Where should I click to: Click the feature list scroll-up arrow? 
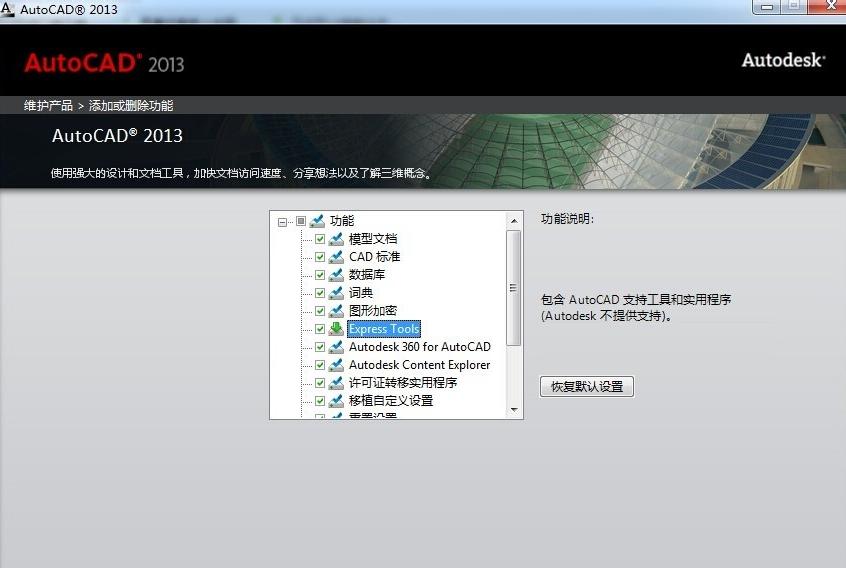coord(514,221)
